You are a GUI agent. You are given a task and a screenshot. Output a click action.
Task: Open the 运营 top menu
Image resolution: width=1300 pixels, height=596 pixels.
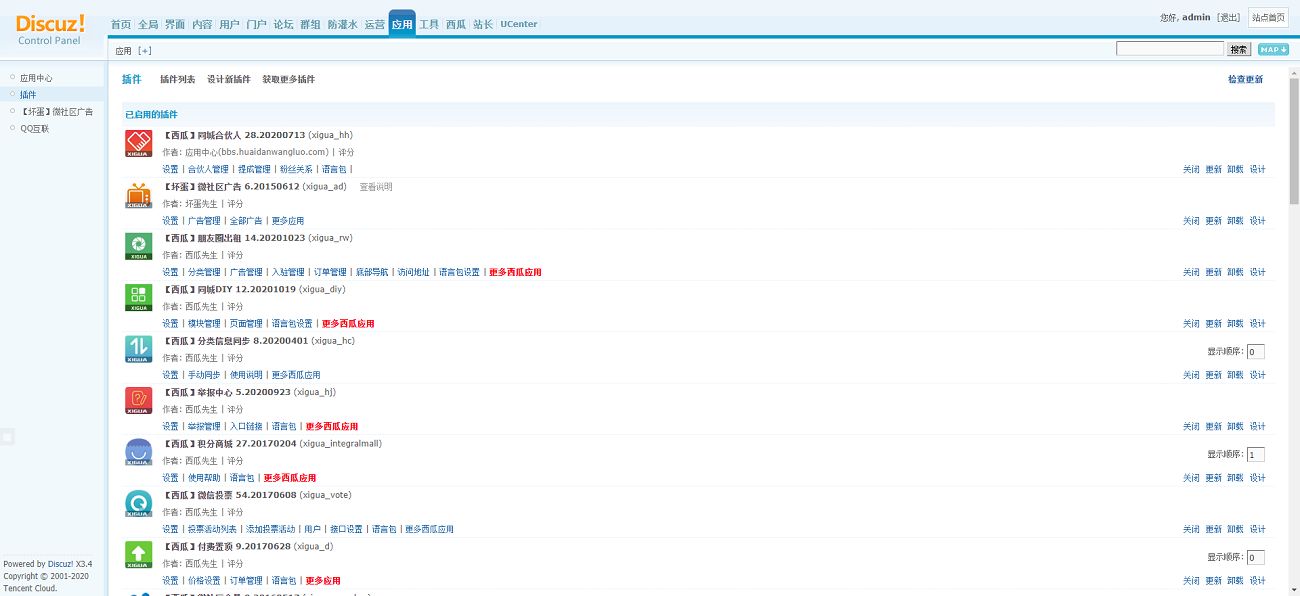(x=374, y=24)
